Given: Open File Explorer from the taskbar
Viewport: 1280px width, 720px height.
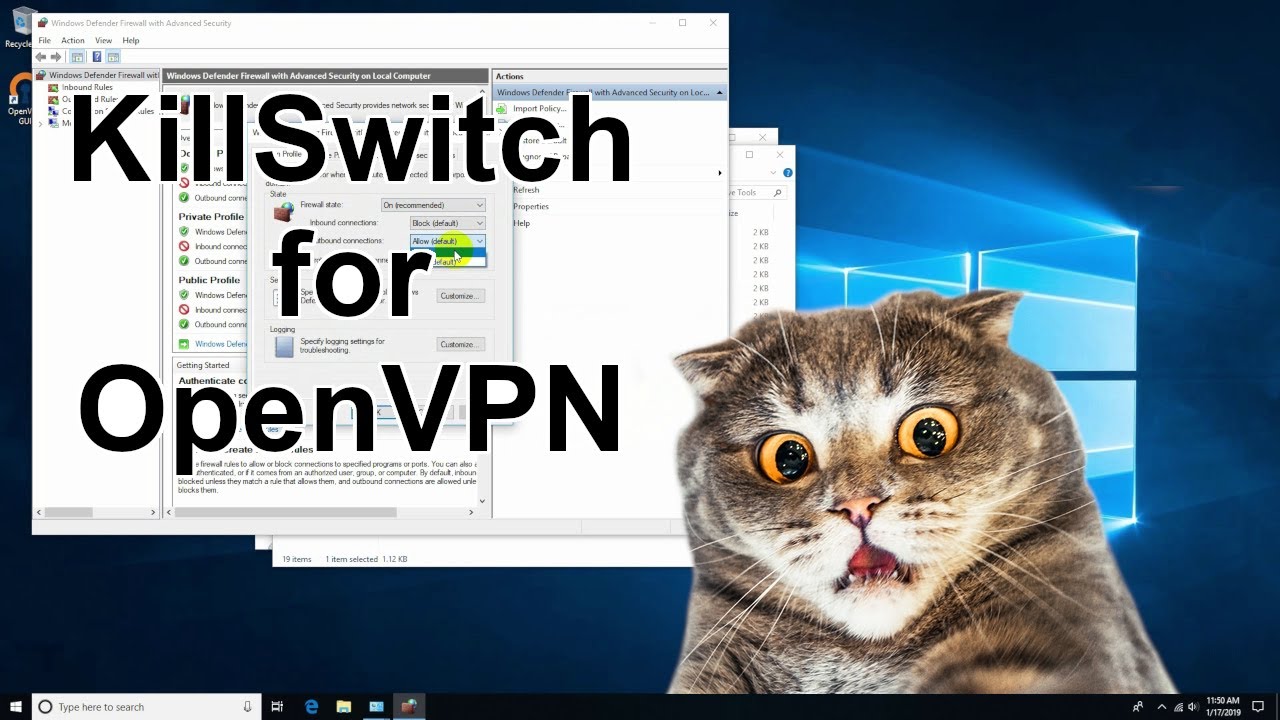Looking at the screenshot, I should [x=343, y=707].
